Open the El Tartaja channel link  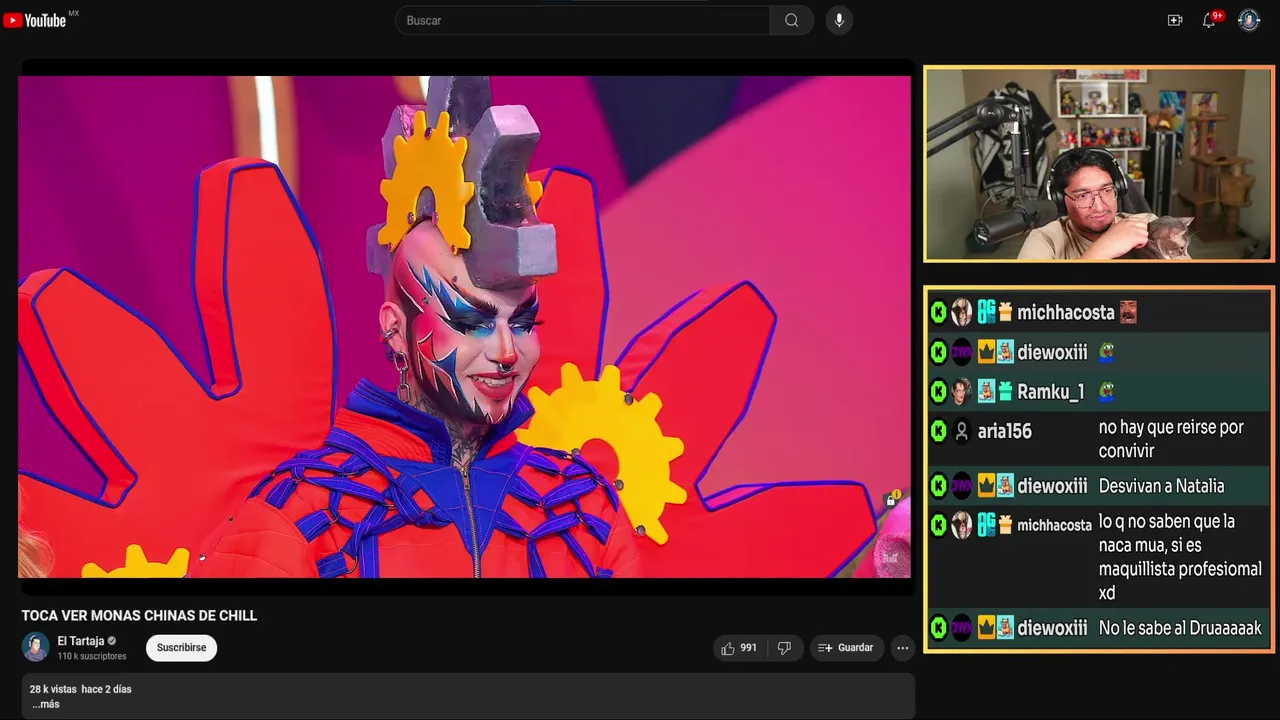81,641
